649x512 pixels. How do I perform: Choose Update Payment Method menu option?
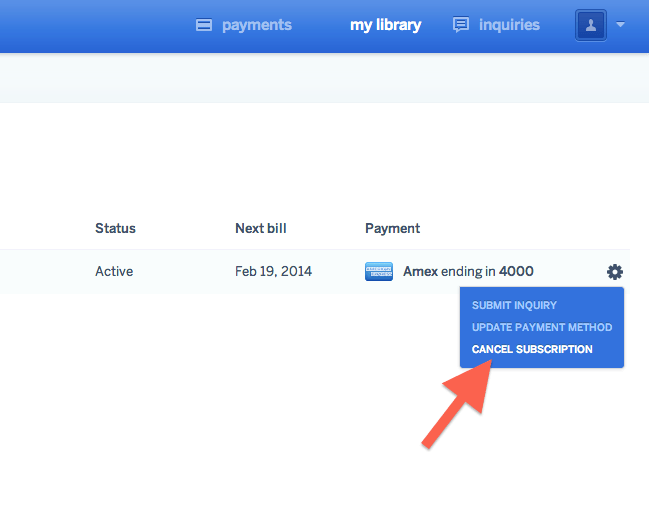click(541, 327)
